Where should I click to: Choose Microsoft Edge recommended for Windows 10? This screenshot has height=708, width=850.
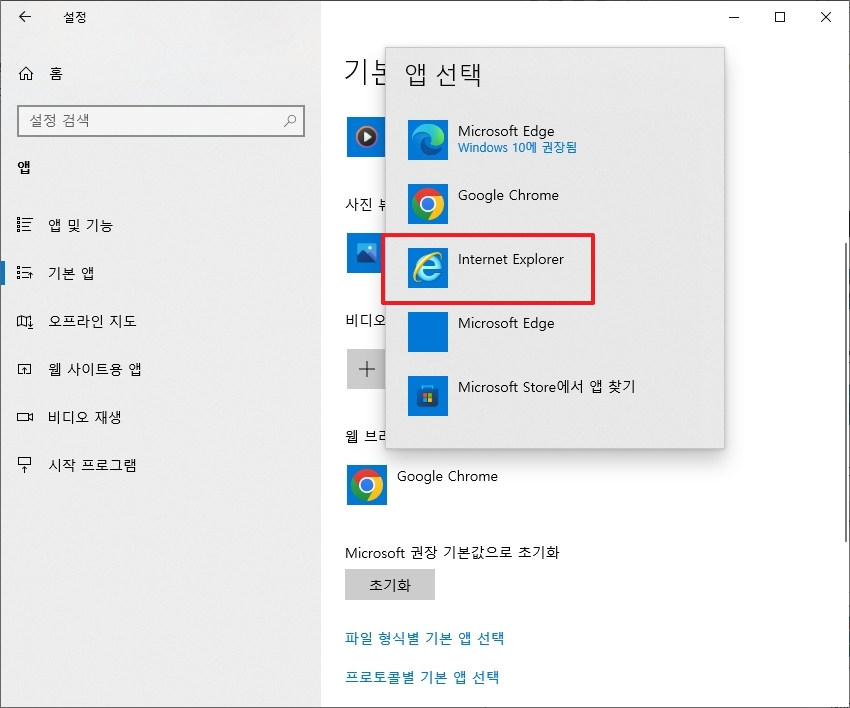coord(507,139)
